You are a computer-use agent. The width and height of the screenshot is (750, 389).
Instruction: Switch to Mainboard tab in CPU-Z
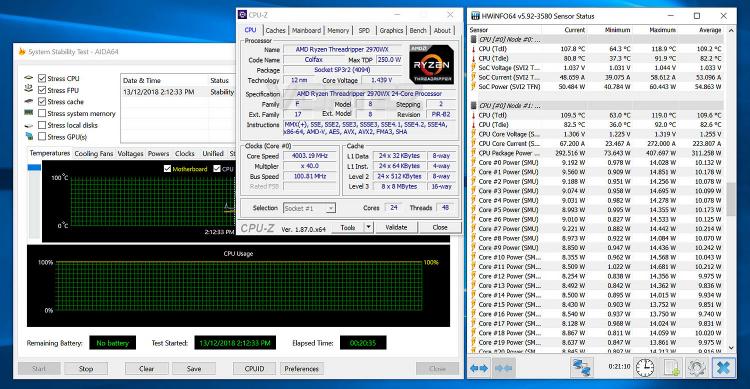(x=307, y=30)
